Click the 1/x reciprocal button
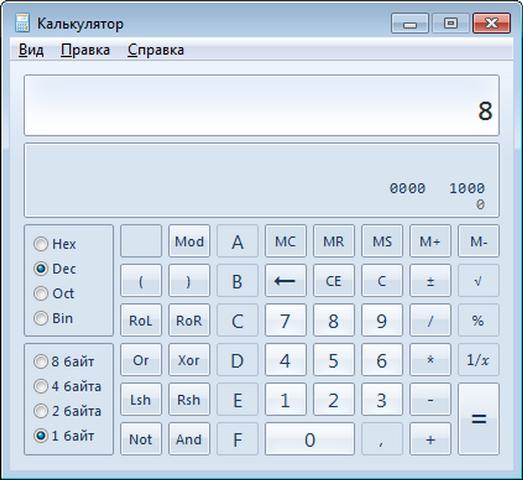 [x=479, y=360]
